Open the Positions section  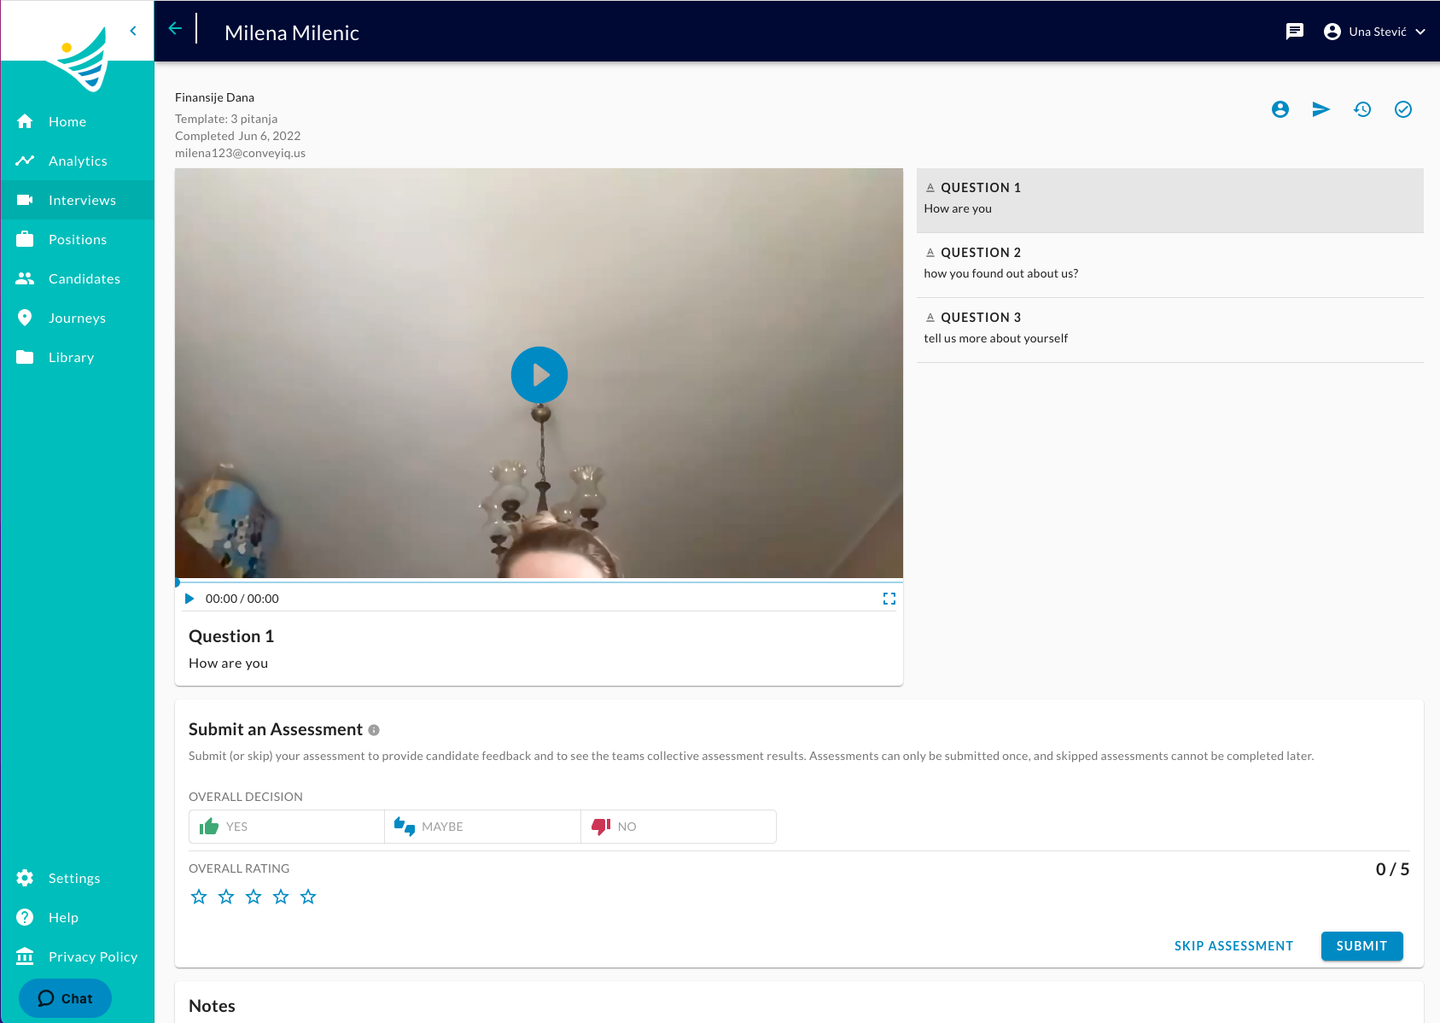coord(77,239)
